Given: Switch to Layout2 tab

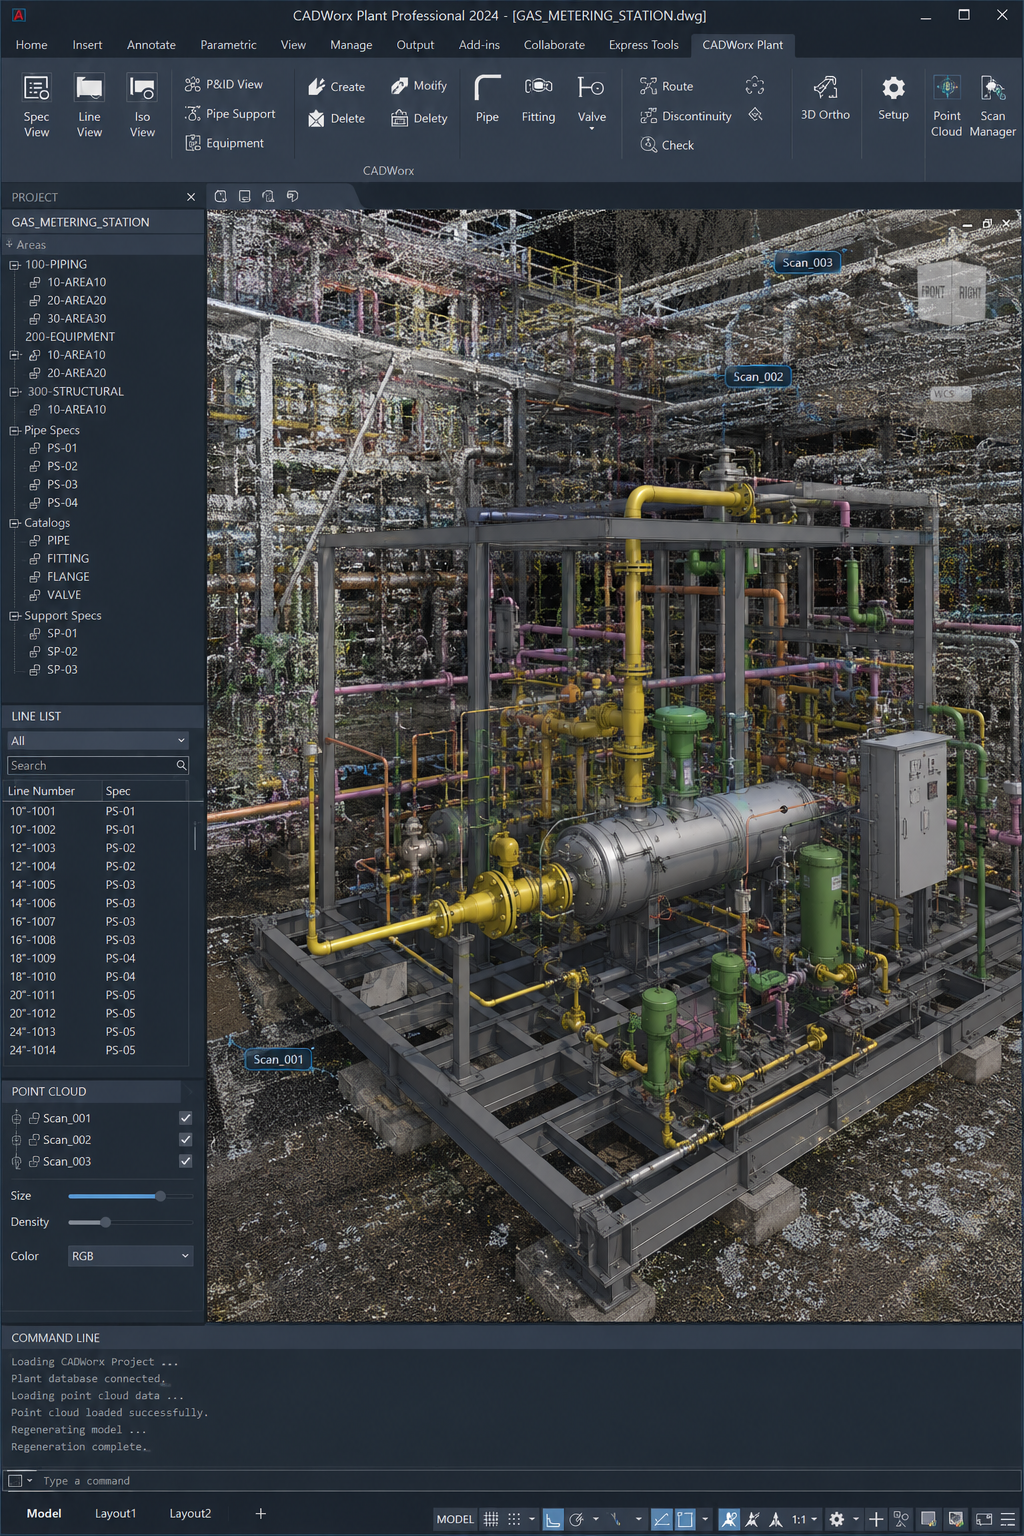Looking at the screenshot, I should (x=190, y=1513).
